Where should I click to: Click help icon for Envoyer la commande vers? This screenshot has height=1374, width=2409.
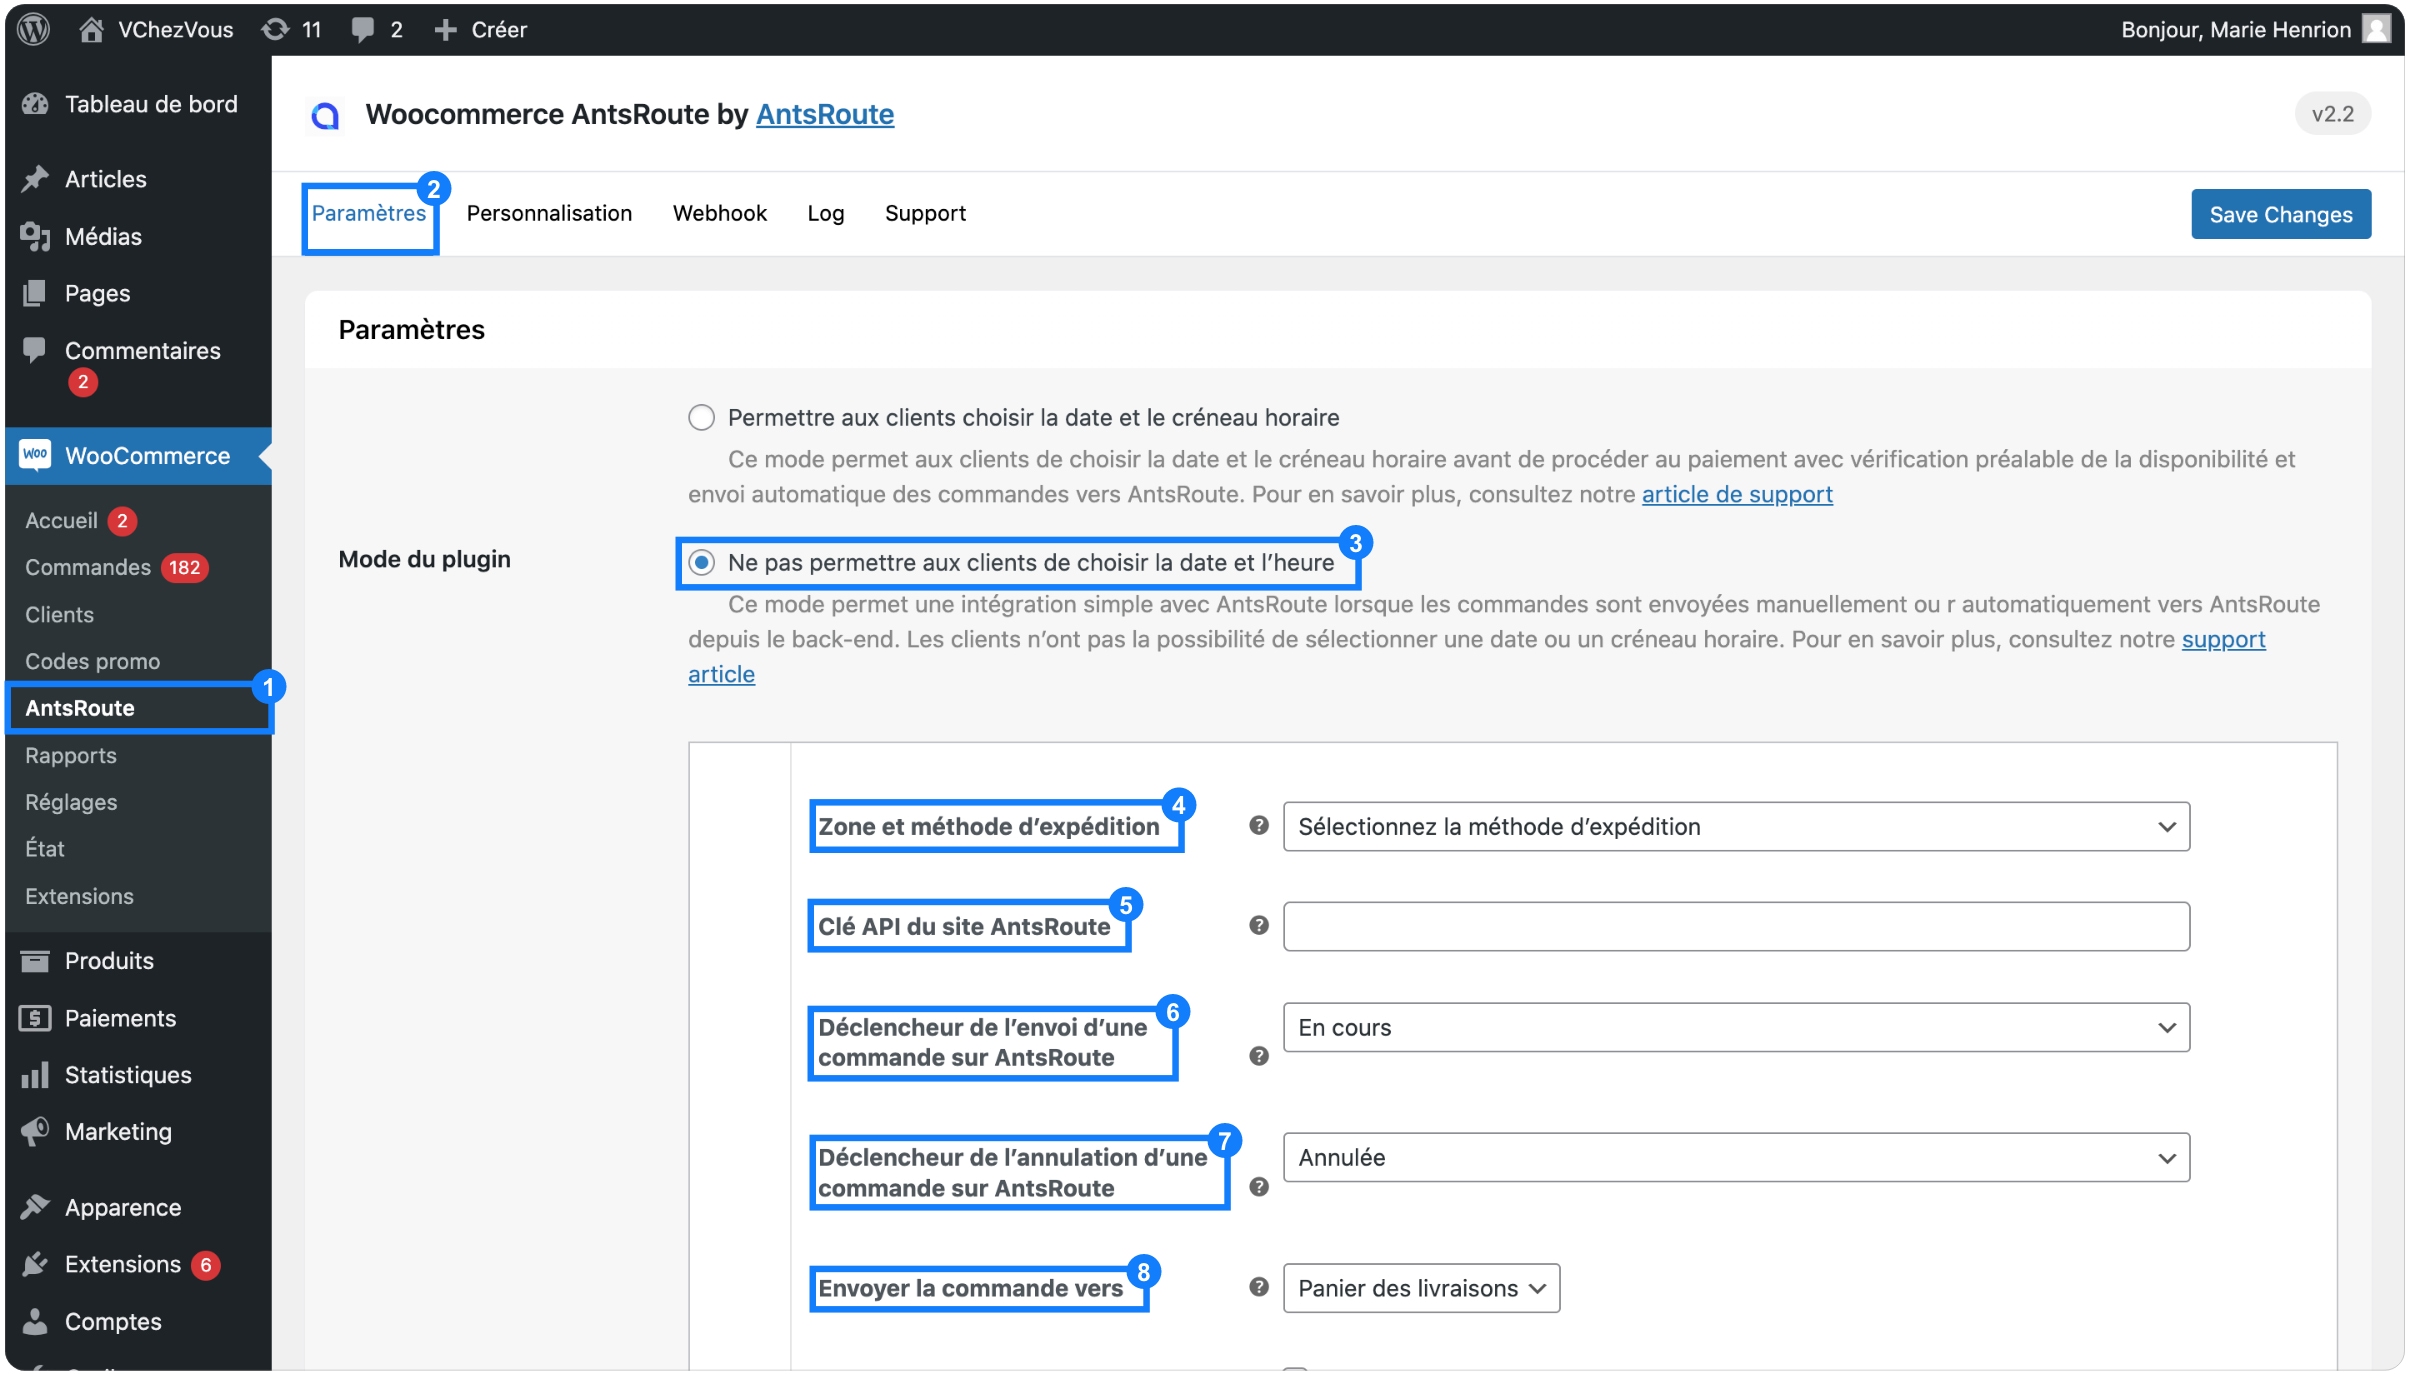point(1259,1287)
